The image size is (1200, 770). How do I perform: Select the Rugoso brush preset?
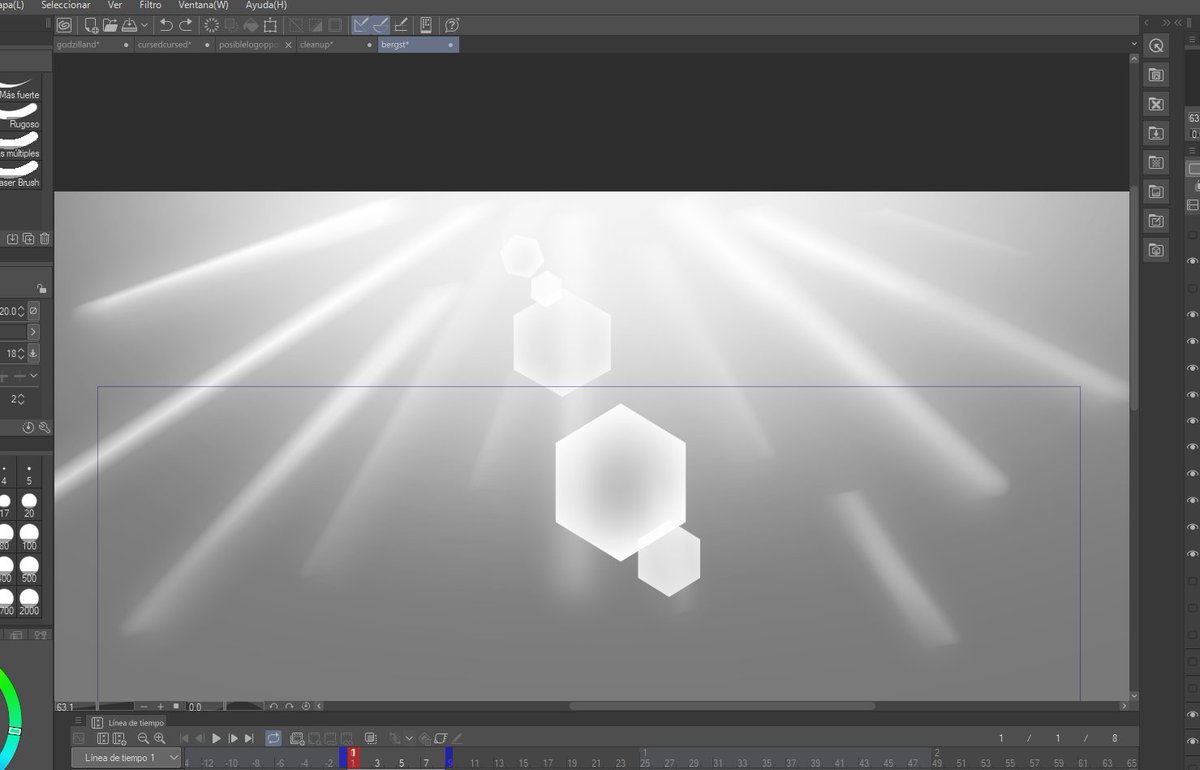(21, 116)
